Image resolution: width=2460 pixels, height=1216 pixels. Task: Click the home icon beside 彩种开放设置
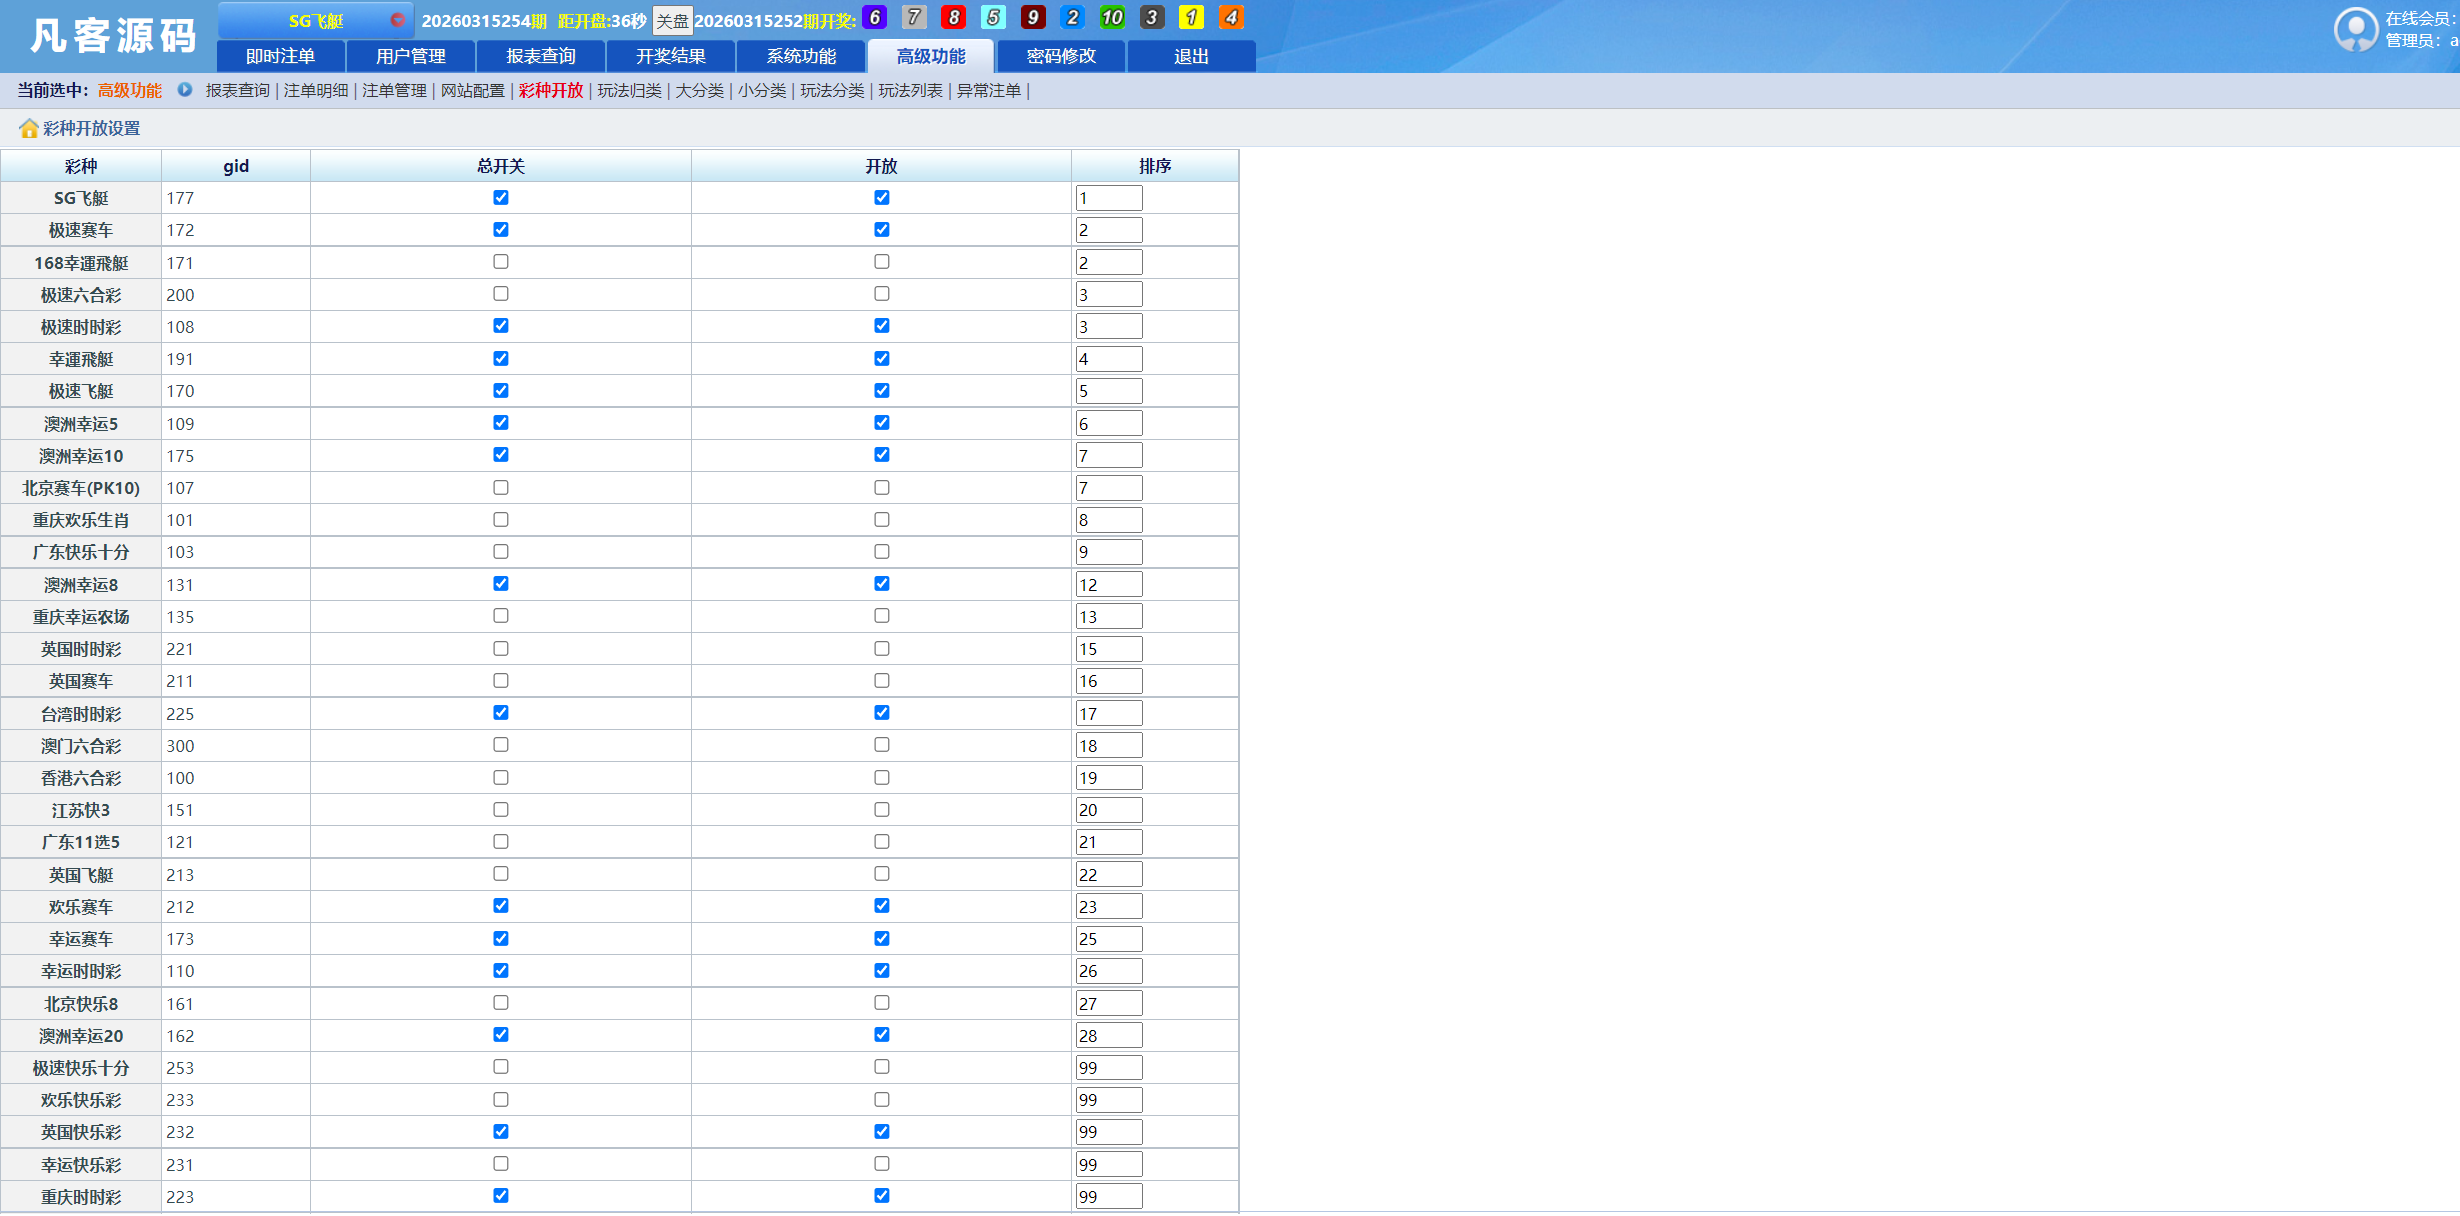pos(28,128)
